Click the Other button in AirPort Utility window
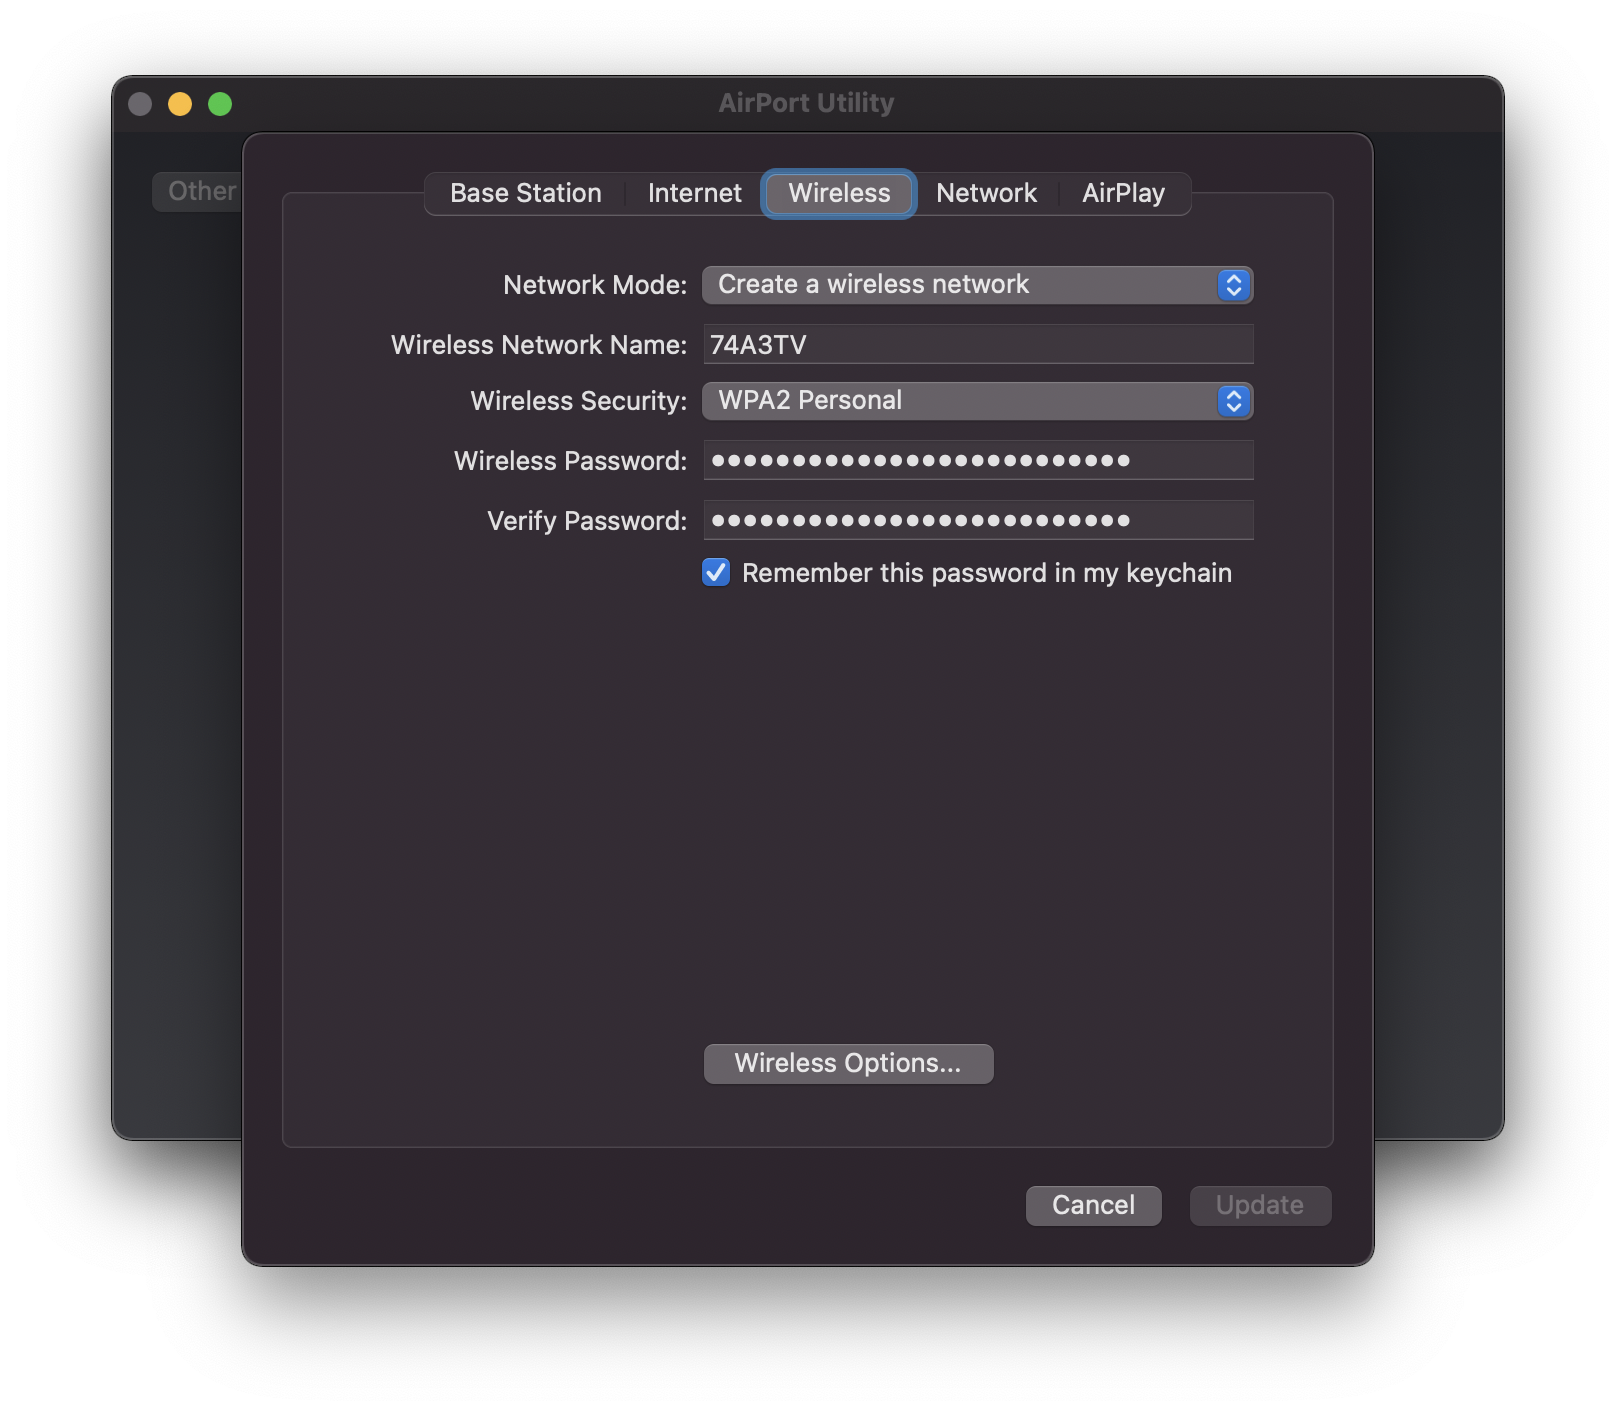Viewport: 1616px width, 1414px height. click(198, 191)
